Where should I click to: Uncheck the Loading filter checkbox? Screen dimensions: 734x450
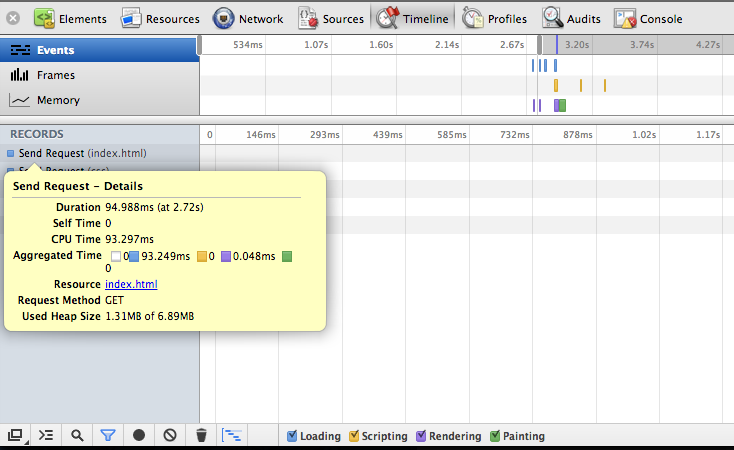click(292, 436)
